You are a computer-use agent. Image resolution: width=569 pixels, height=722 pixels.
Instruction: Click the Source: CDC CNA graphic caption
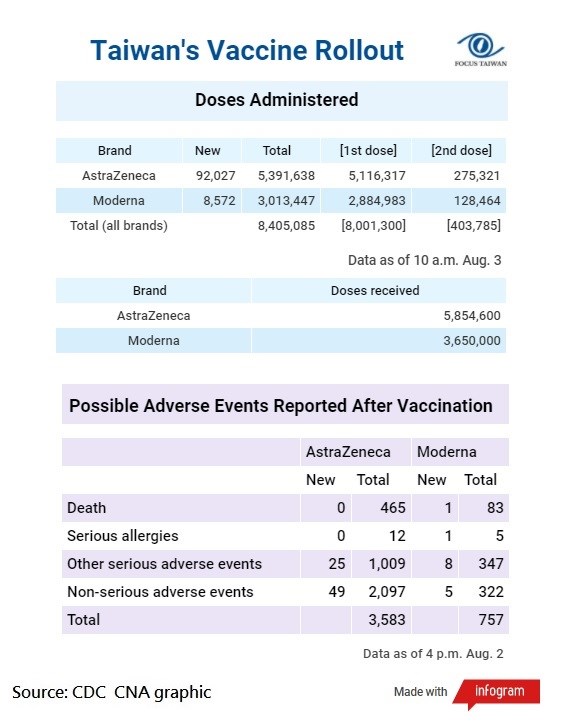pos(111,693)
